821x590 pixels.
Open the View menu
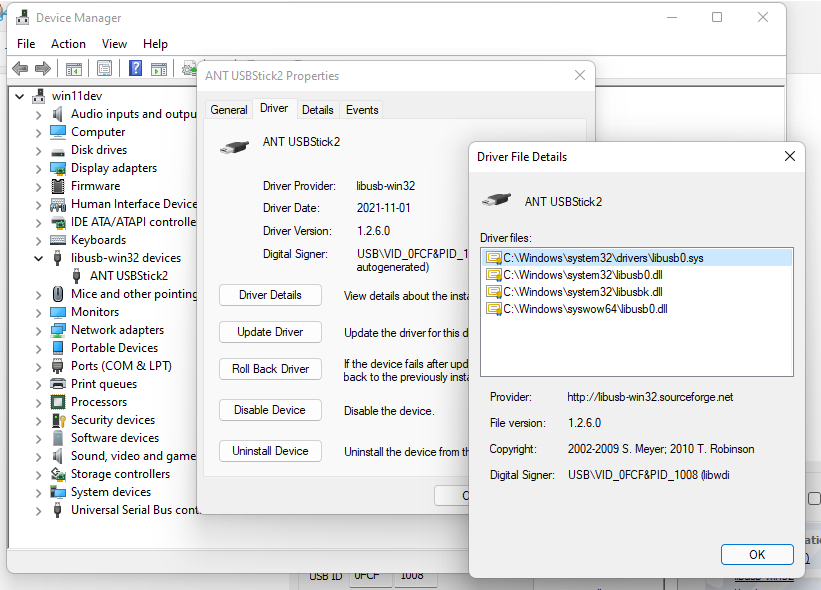click(114, 44)
